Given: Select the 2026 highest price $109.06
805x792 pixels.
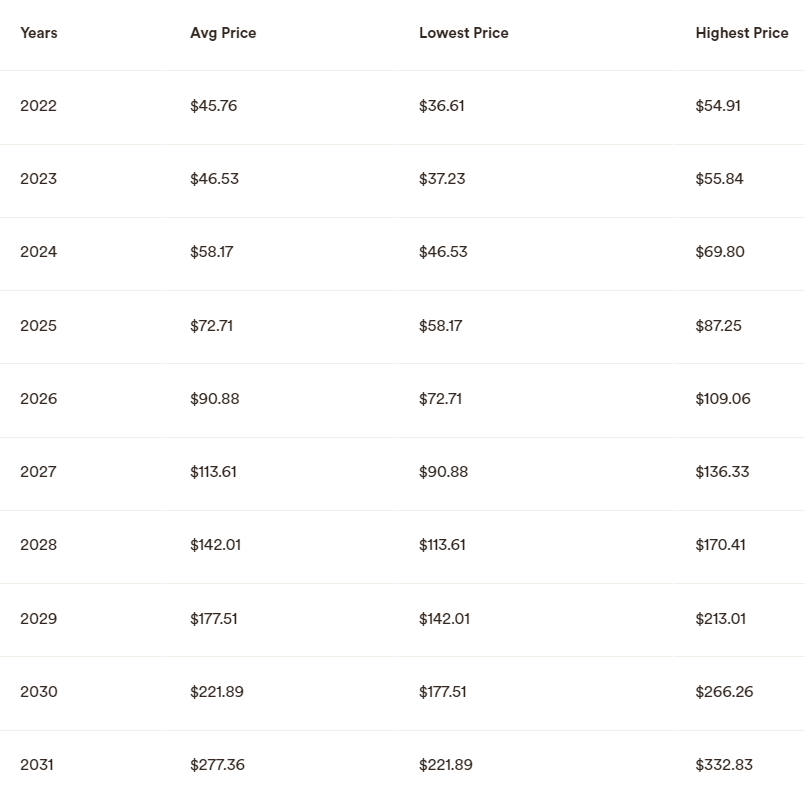Looking at the screenshot, I should pos(723,398).
